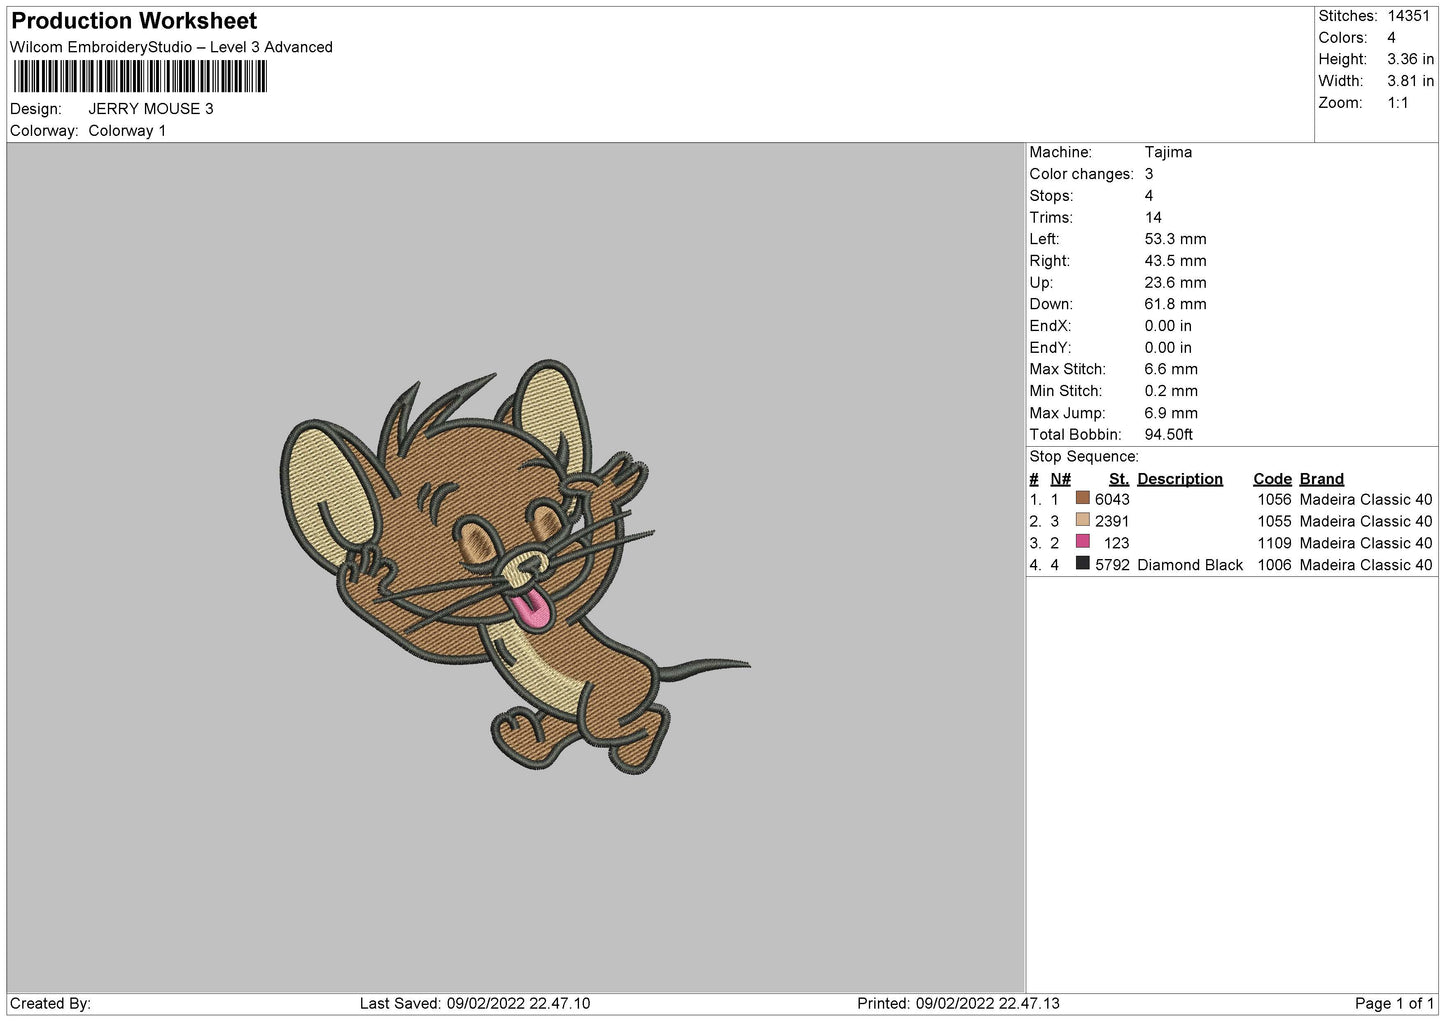Click the barcode under the Wilcom header
The width and height of the screenshot is (1445, 1021).
140,77
